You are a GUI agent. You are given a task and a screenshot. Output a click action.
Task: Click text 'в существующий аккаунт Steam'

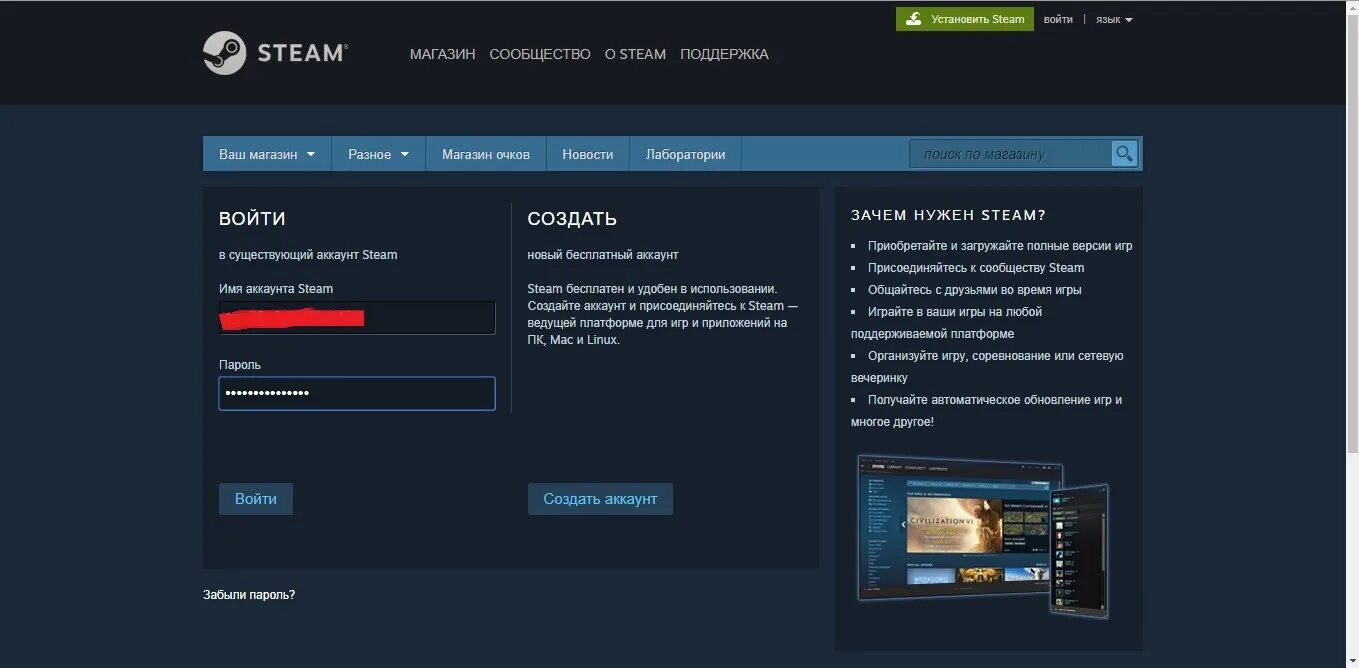[308, 255]
